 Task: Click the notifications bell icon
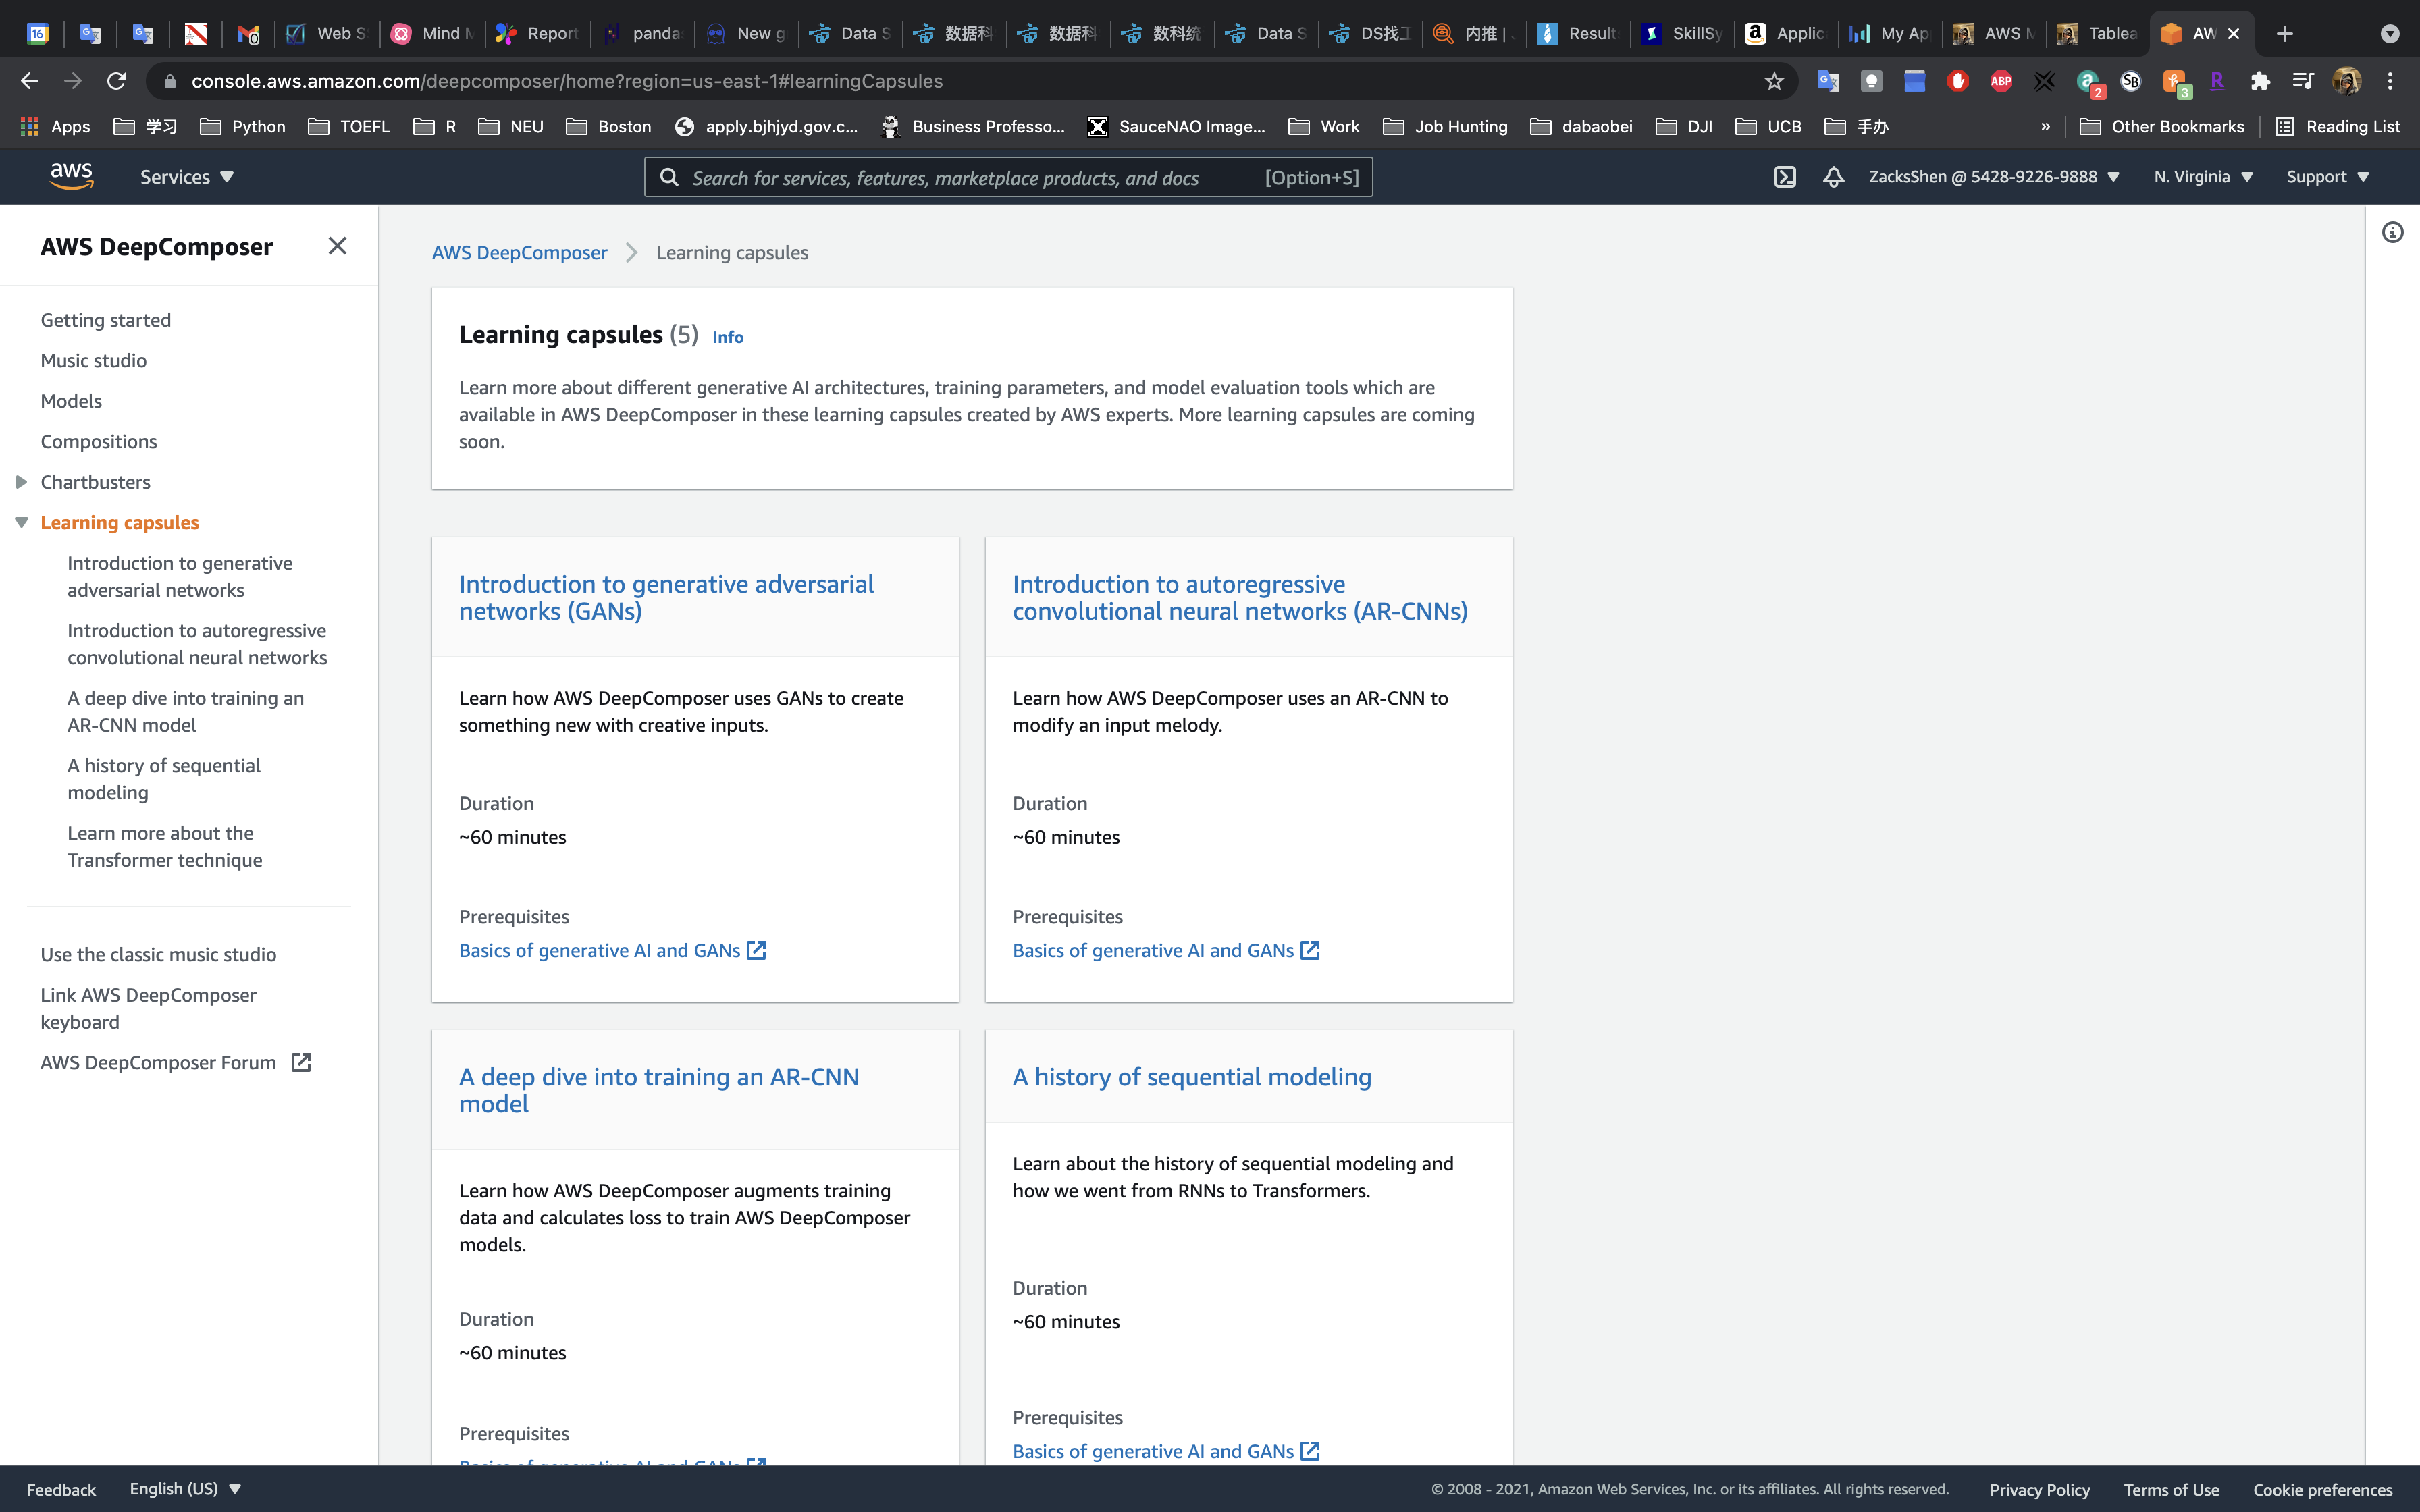coord(1833,177)
